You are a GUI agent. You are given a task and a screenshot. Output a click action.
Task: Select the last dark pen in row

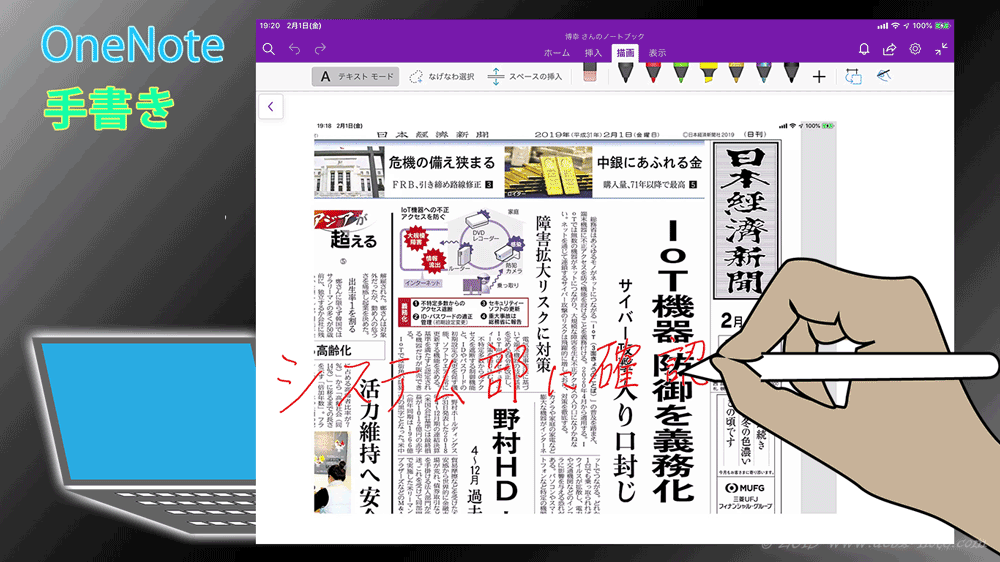click(x=791, y=73)
